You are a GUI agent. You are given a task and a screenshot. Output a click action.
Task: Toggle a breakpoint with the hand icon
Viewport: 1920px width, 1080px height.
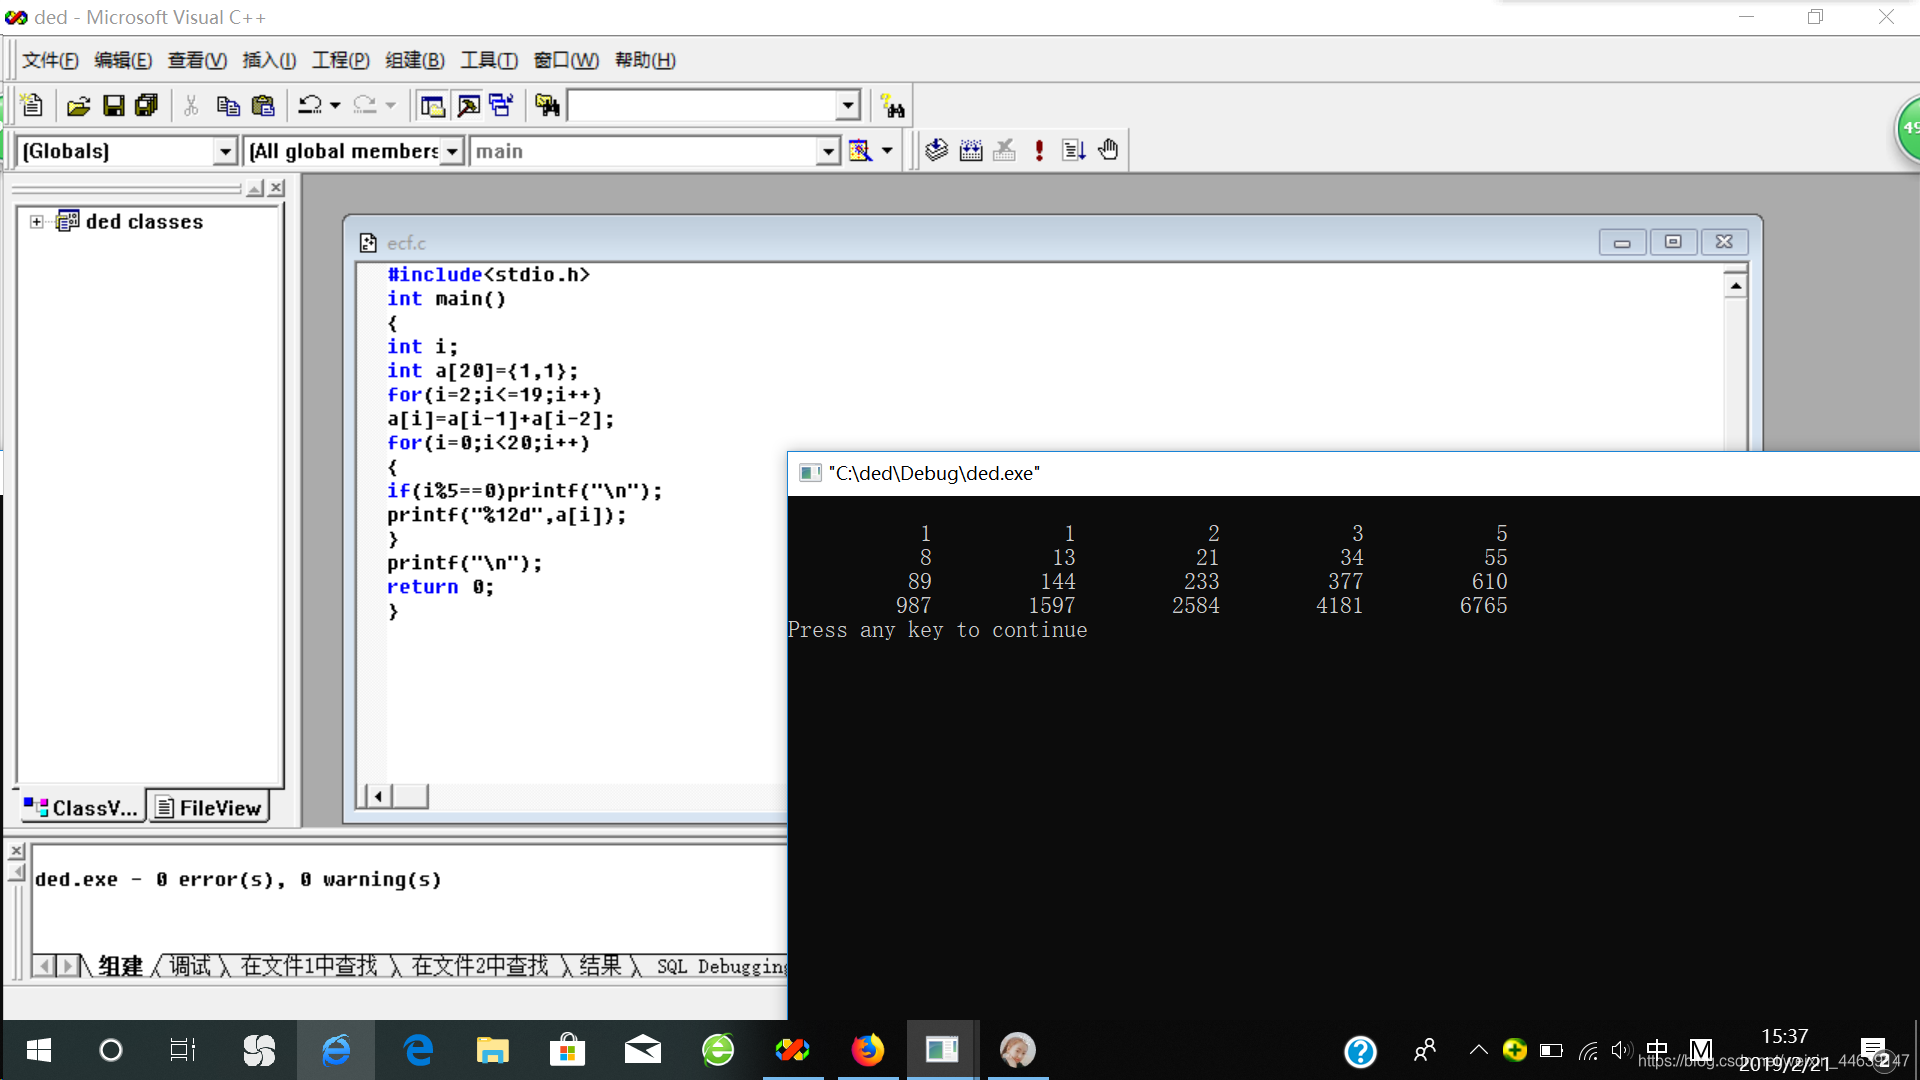click(1108, 150)
